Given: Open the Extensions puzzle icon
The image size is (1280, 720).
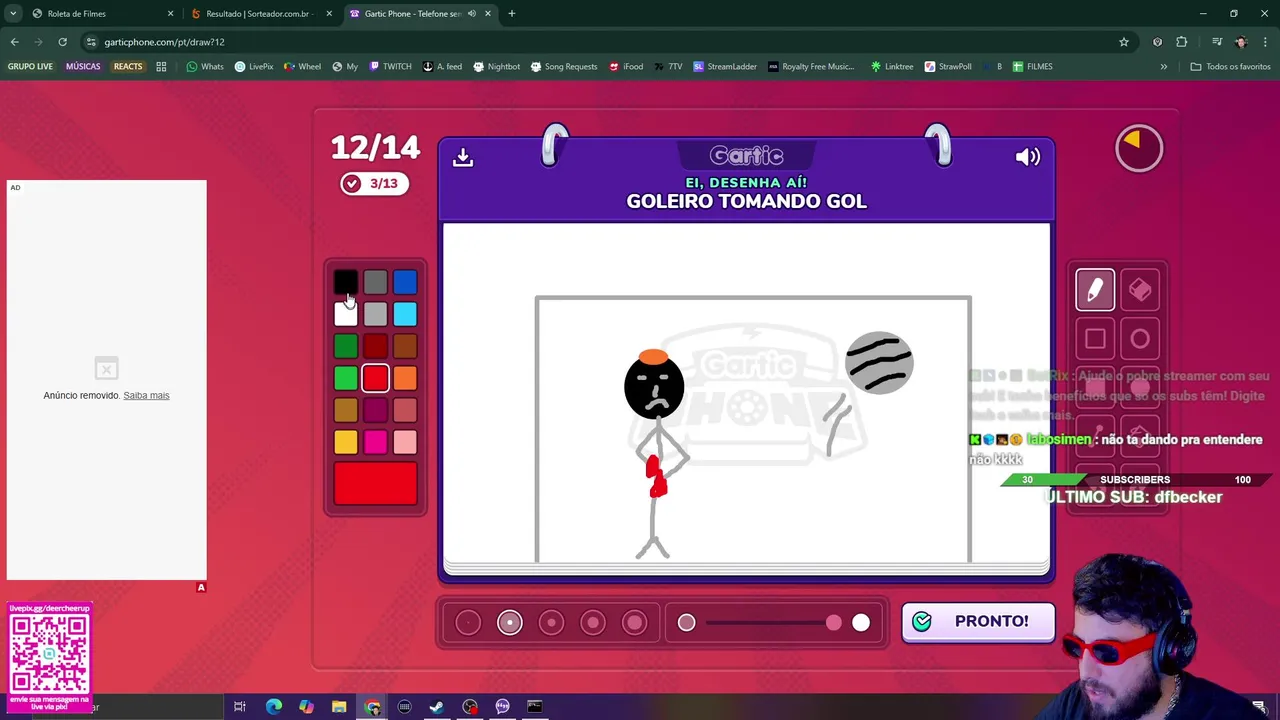Looking at the screenshot, I should pos(1181,42).
